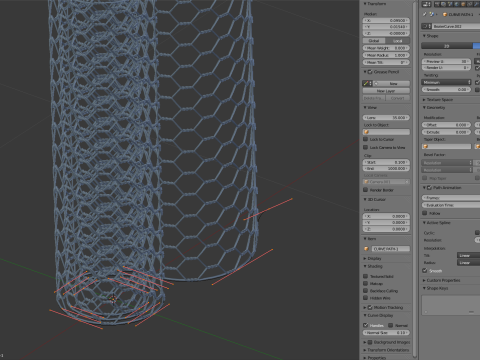
Task: Open the Render properties tab icon
Action: pos(436,4)
